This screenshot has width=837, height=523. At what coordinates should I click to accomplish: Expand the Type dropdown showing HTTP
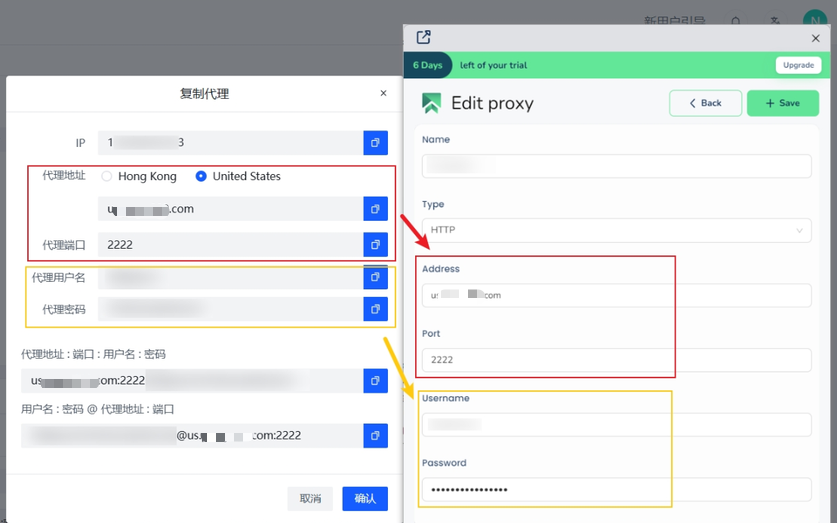(x=616, y=230)
